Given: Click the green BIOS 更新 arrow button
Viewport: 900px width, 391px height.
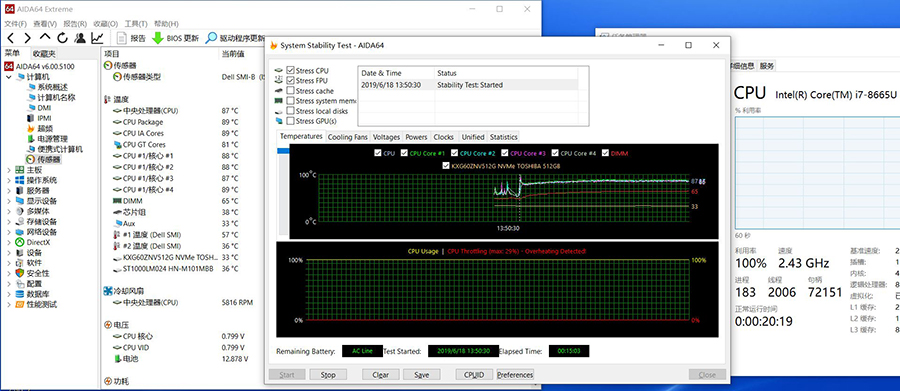Looking at the screenshot, I should click(x=175, y=38).
